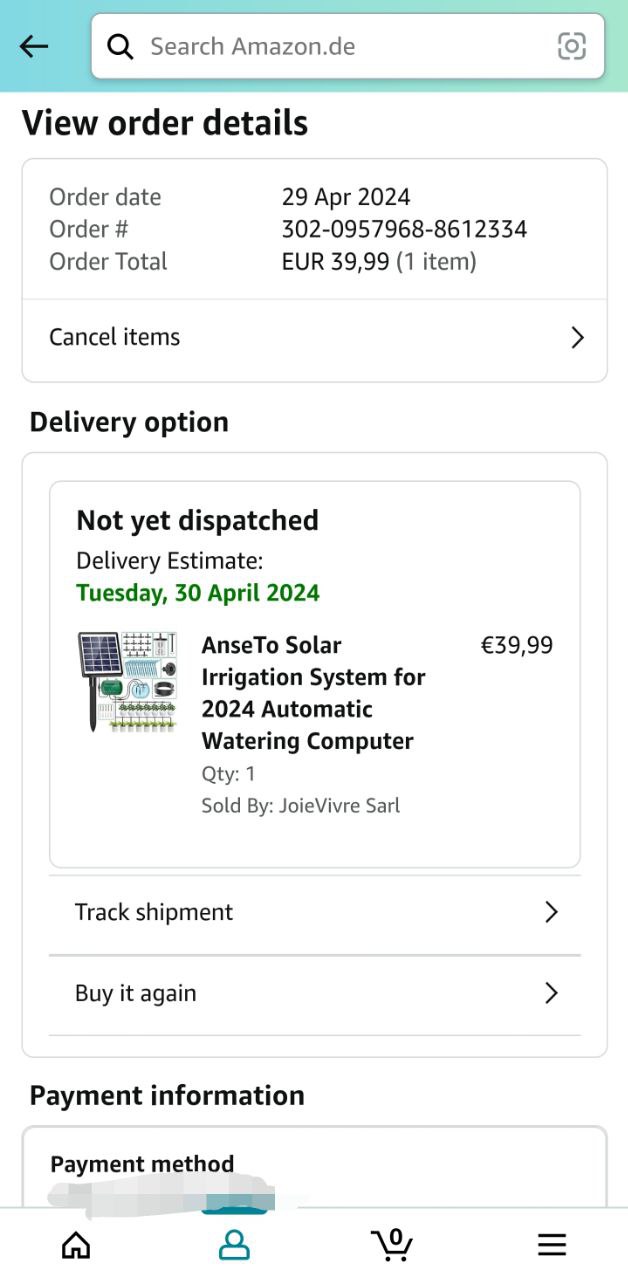The width and height of the screenshot is (628, 1280).
Task: Click the Sold By JoieVivre Sarl text
Action: 300,805
